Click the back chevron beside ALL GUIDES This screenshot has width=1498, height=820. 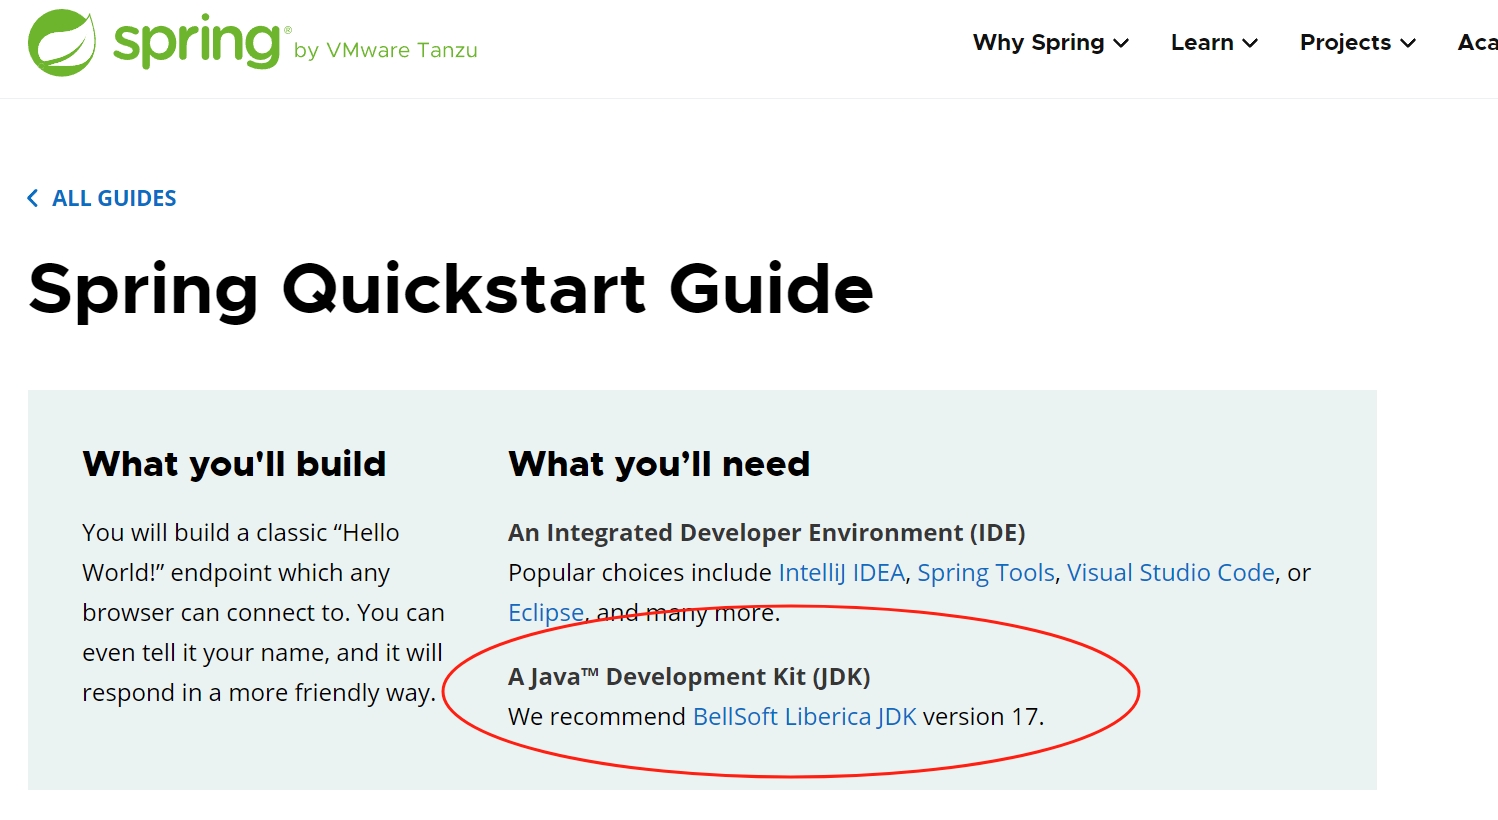click(31, 198)
